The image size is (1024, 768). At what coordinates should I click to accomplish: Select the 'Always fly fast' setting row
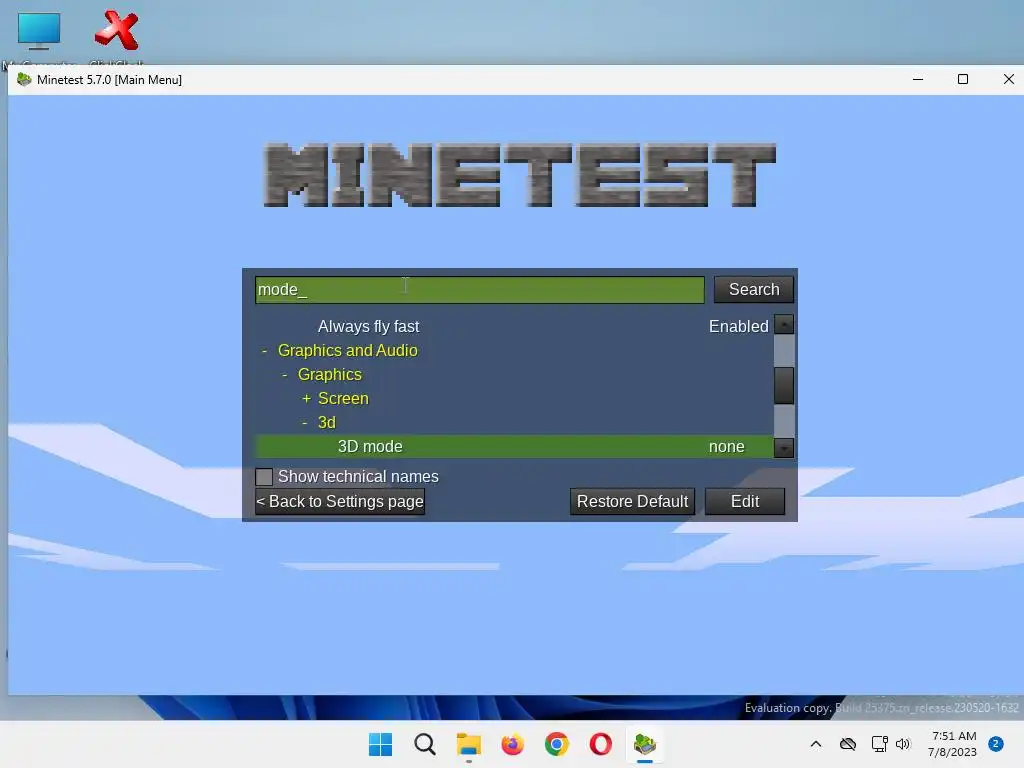(513, 327)
